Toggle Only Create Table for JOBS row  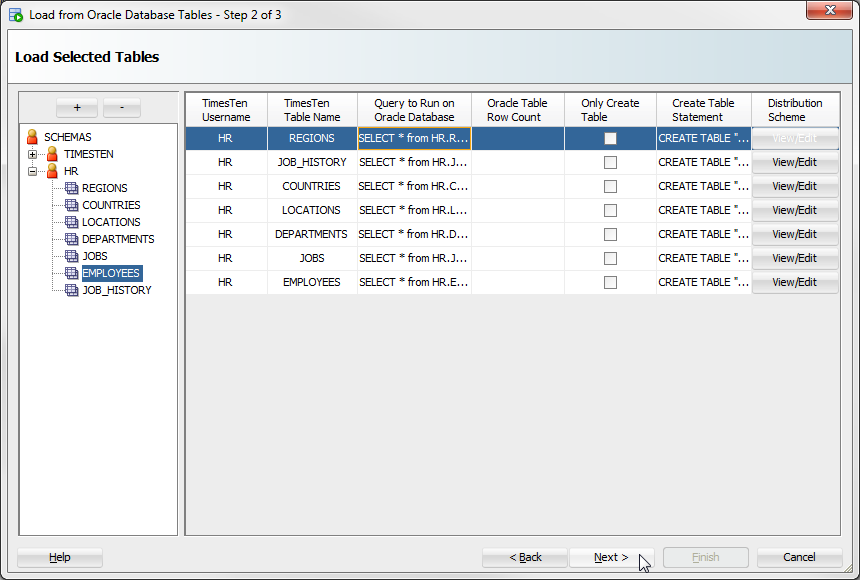coord(610,258)
